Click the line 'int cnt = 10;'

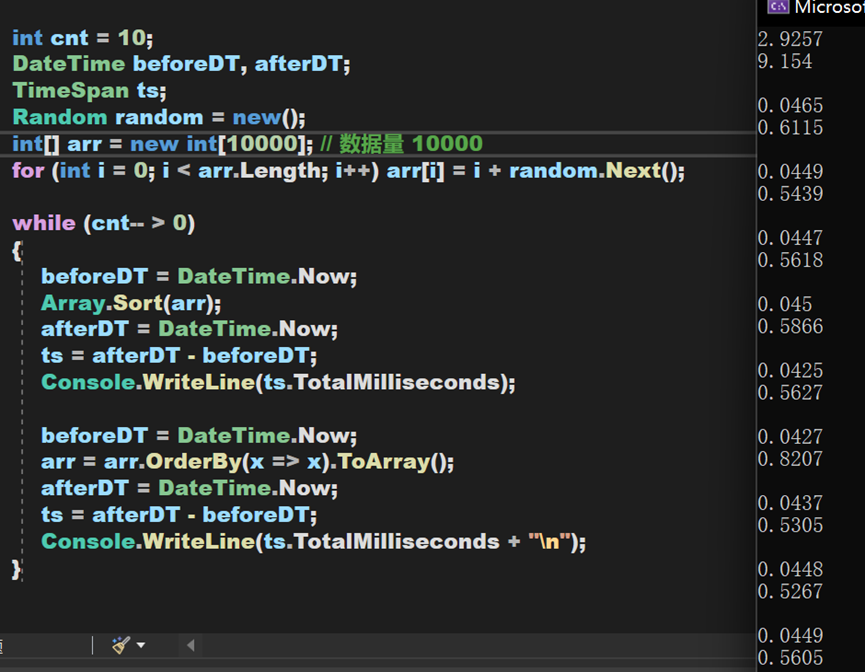click(83, 38)
